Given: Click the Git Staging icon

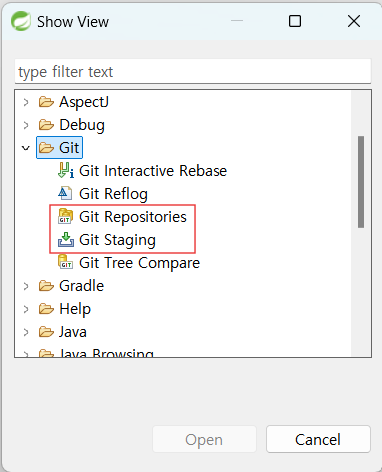Looking at the screenshot, I should coord(66,240).
